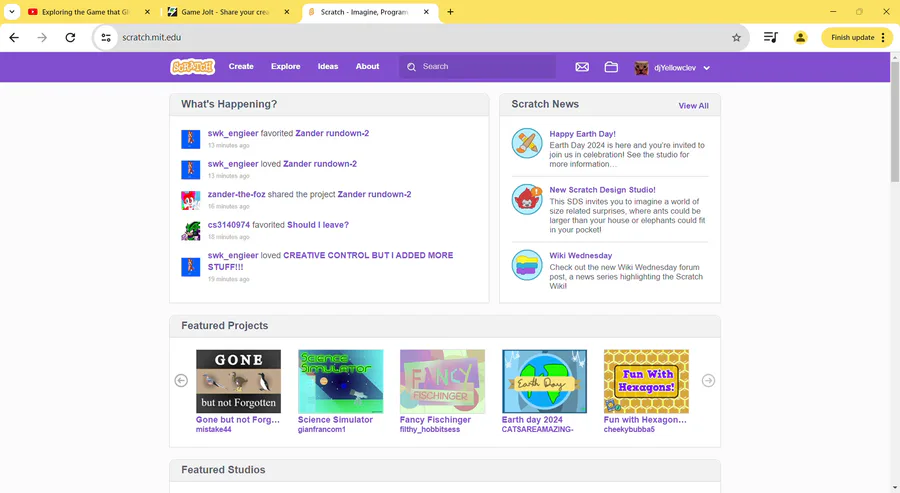
Task: Open the tab search dropdown arrow
Action: coord(11,11)
